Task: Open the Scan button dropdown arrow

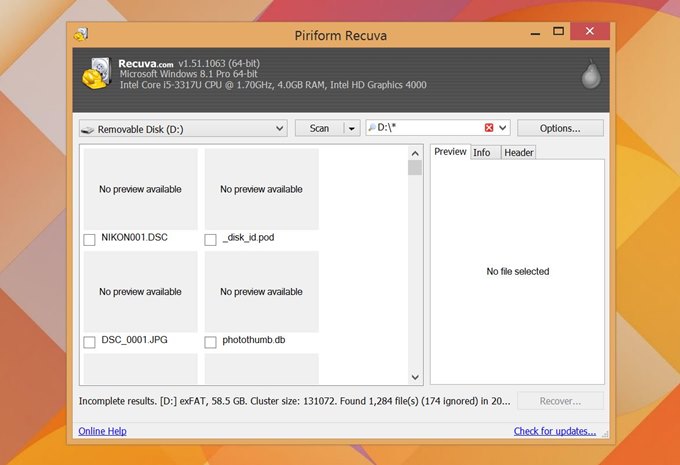Action: [352, 128]
